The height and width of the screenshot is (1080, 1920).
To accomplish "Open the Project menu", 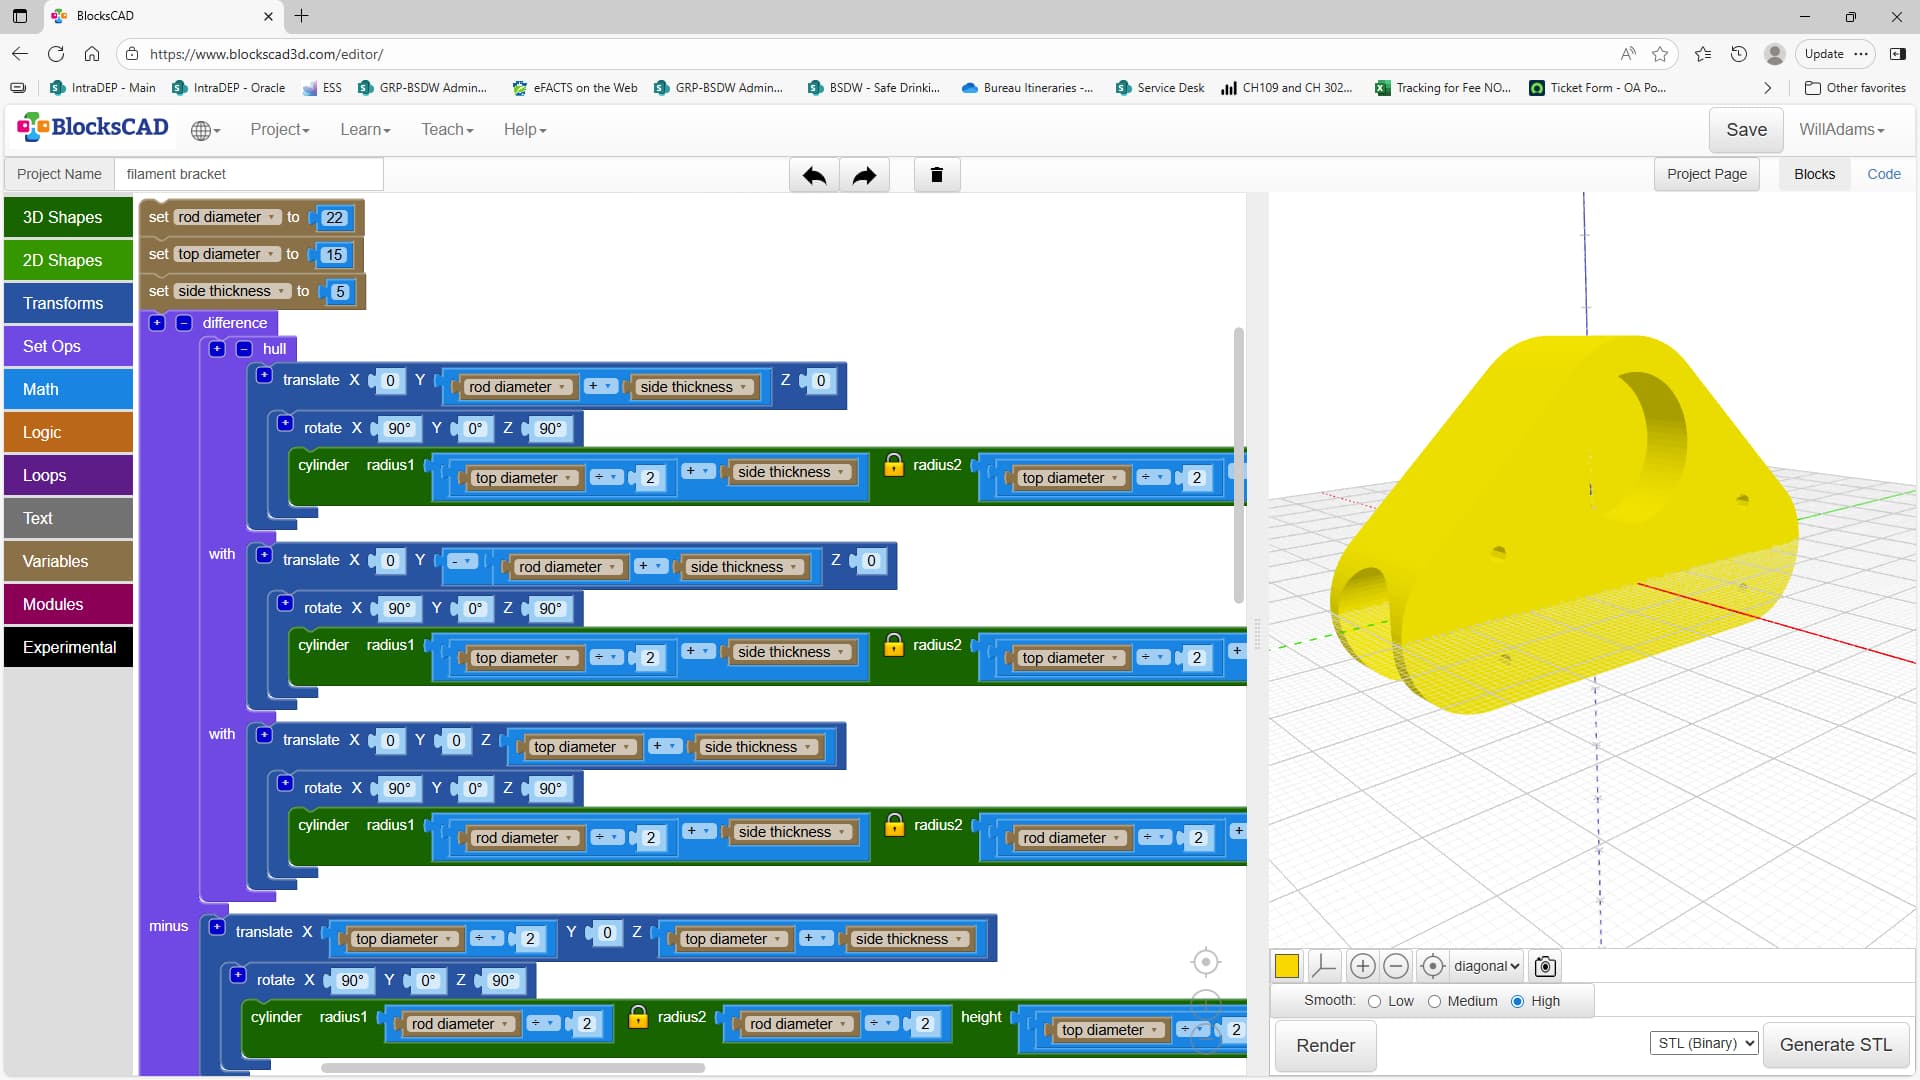I will point(279,130).
